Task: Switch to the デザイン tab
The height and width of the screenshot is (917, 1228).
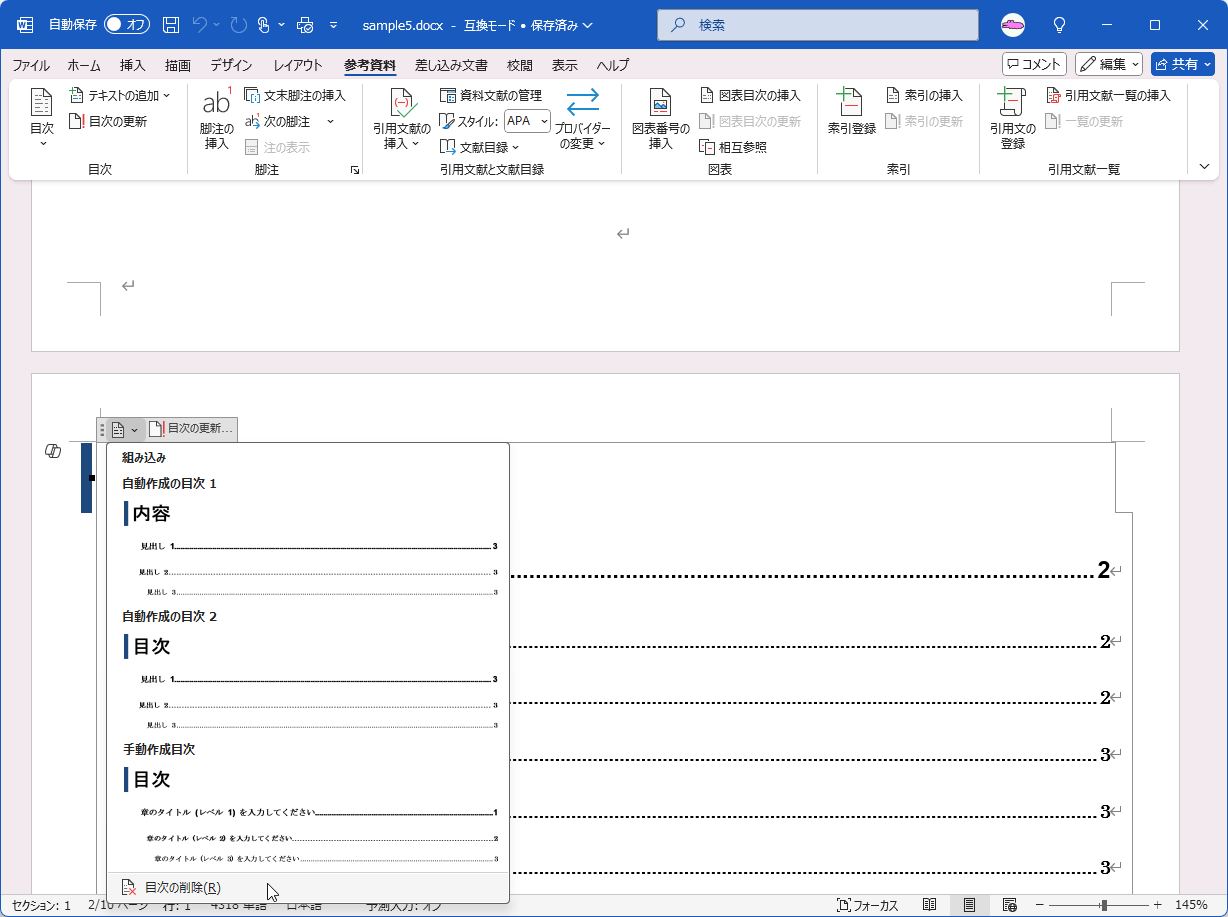Action: coord(231,65)
